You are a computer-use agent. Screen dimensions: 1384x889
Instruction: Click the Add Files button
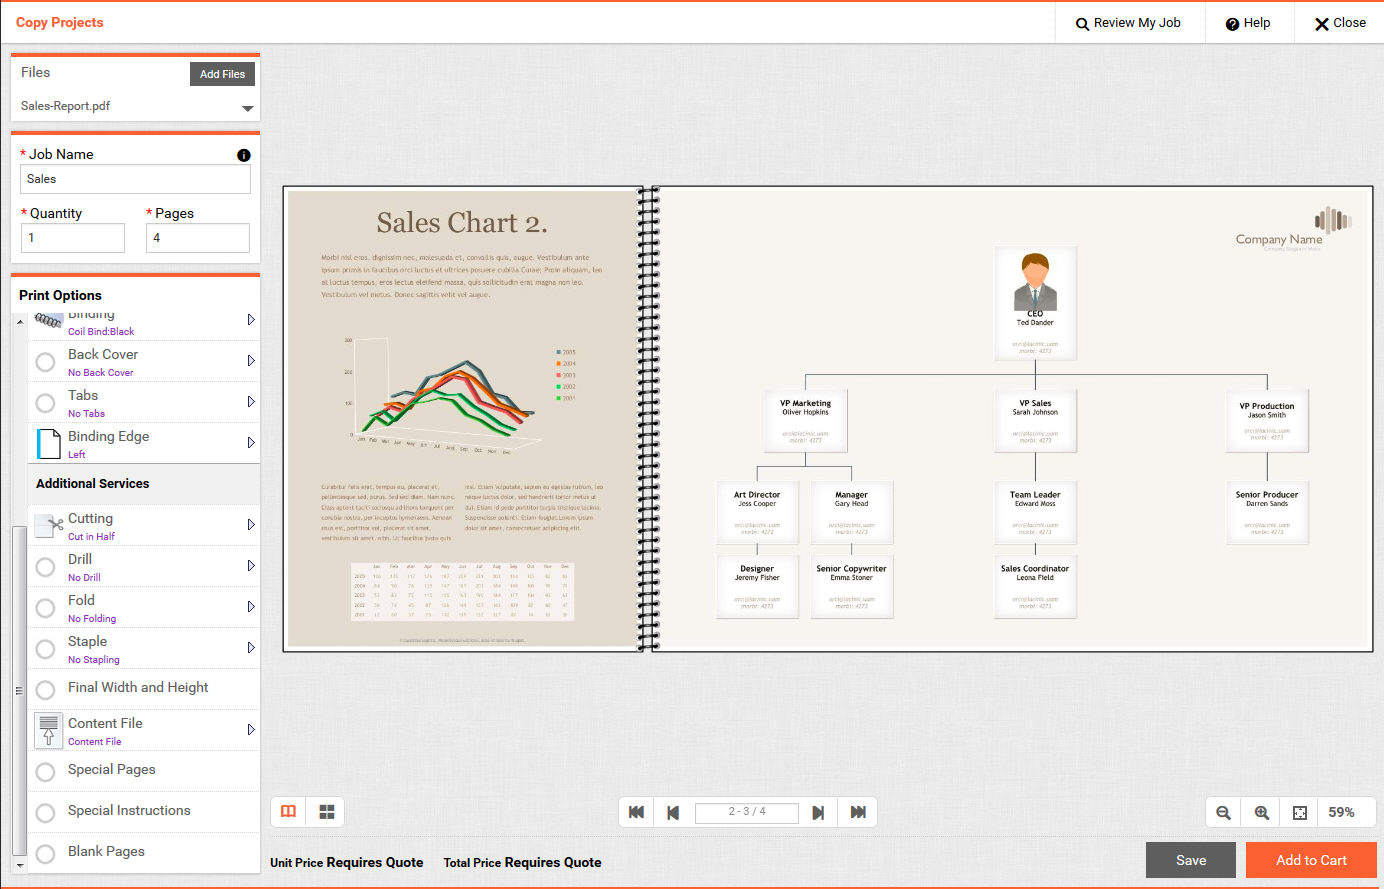222,74
